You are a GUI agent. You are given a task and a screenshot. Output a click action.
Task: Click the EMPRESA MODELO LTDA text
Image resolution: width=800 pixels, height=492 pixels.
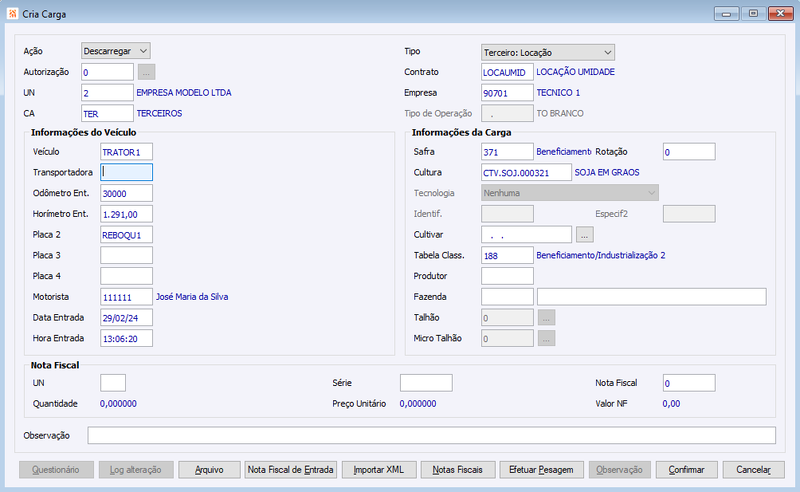[184, 92]
